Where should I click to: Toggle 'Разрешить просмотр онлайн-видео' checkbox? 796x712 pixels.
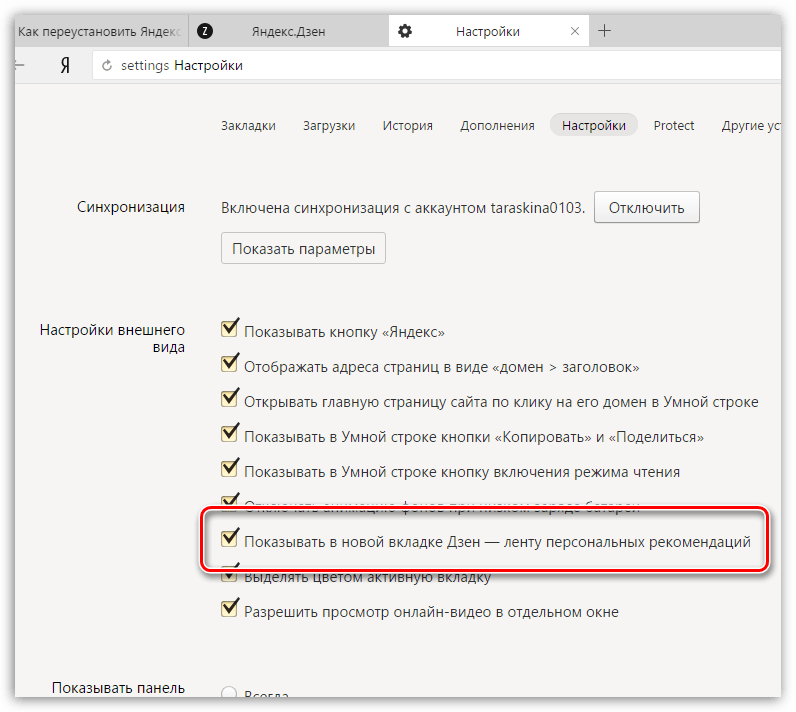coord(229,608)
